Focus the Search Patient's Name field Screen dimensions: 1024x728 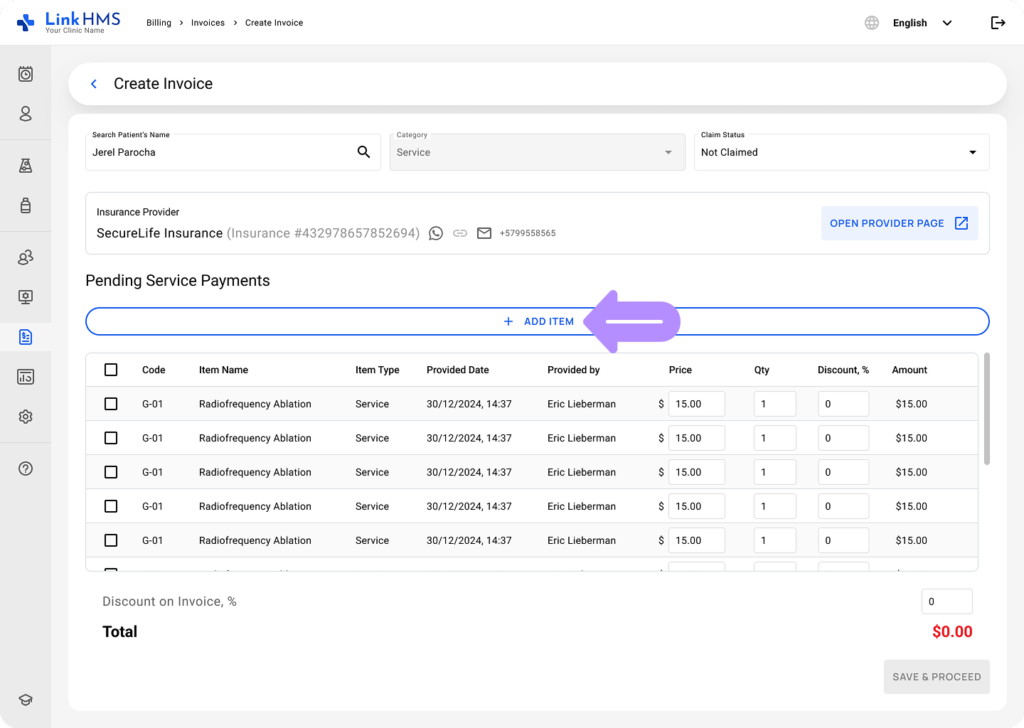coord(232,152)
